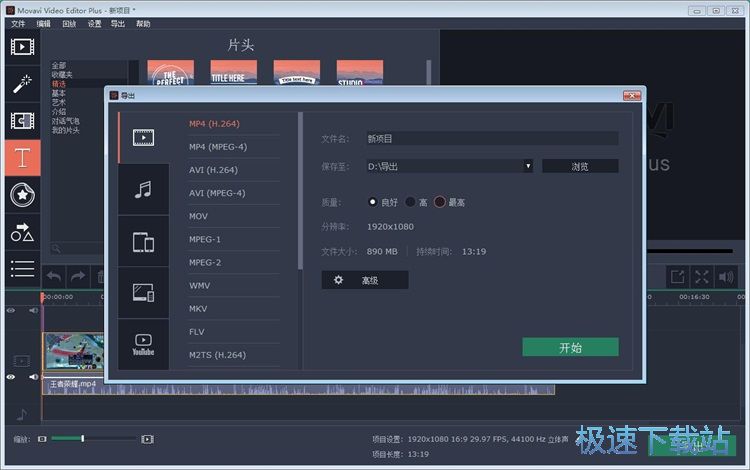Open the Settings menu
This screenshot has width=750, height=470.
(94, 23)
